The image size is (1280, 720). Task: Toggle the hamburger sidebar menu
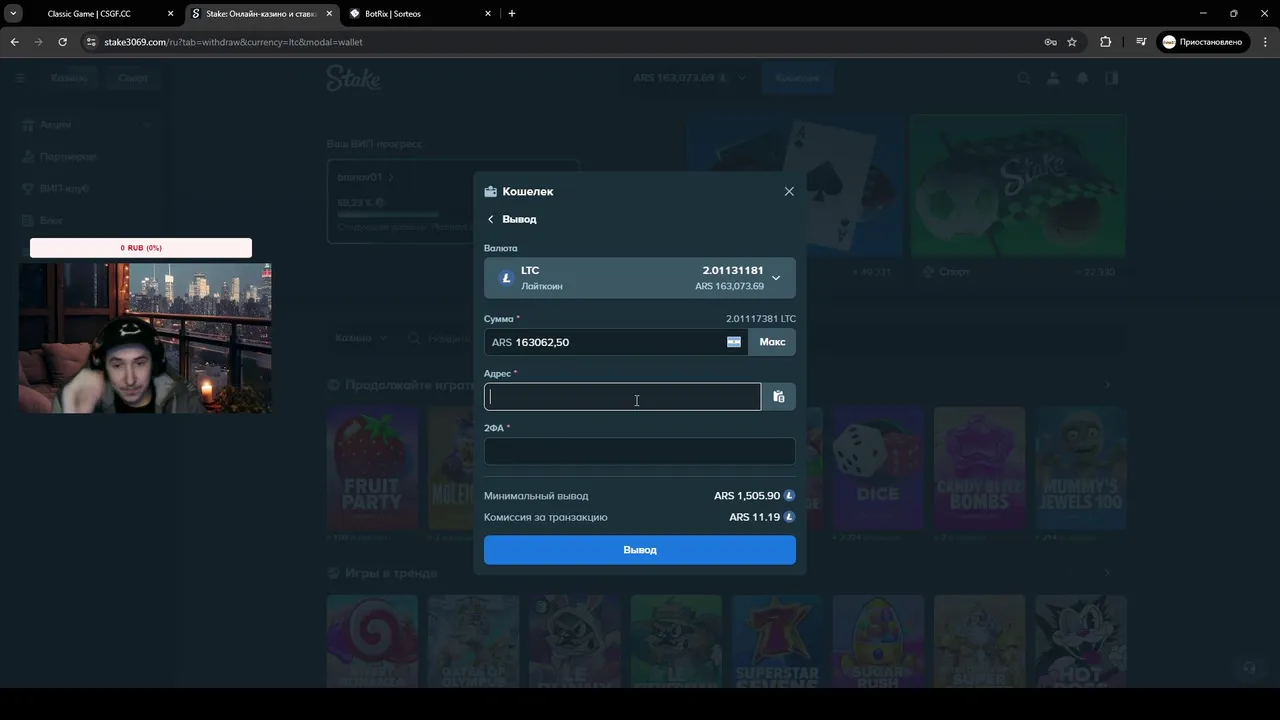(x=20, y=78)
